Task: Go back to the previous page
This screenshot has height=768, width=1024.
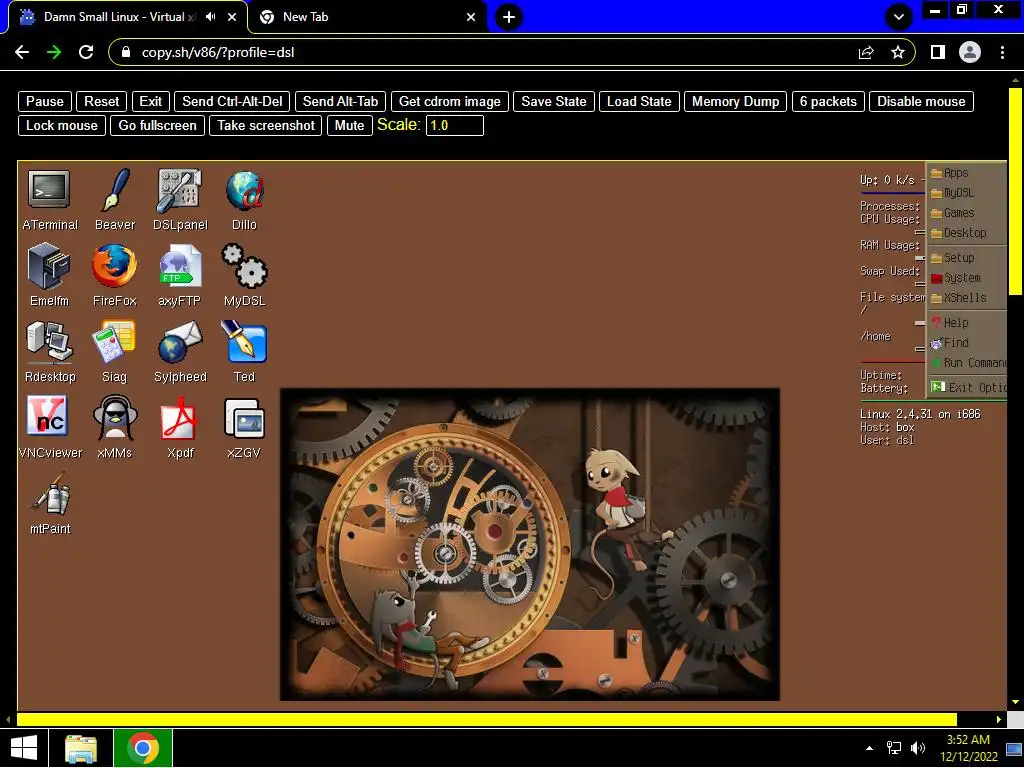Action: [22, 52]
